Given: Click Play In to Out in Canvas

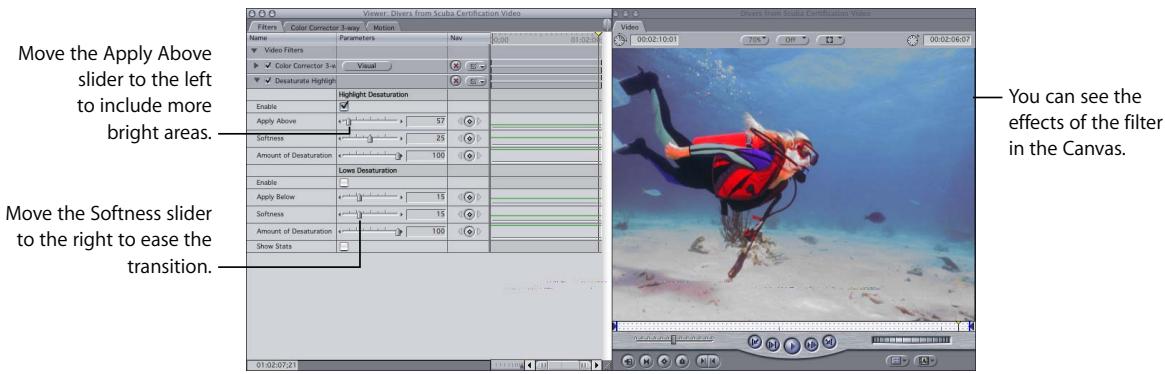Looking at the screenshot, I should [773, 344].
